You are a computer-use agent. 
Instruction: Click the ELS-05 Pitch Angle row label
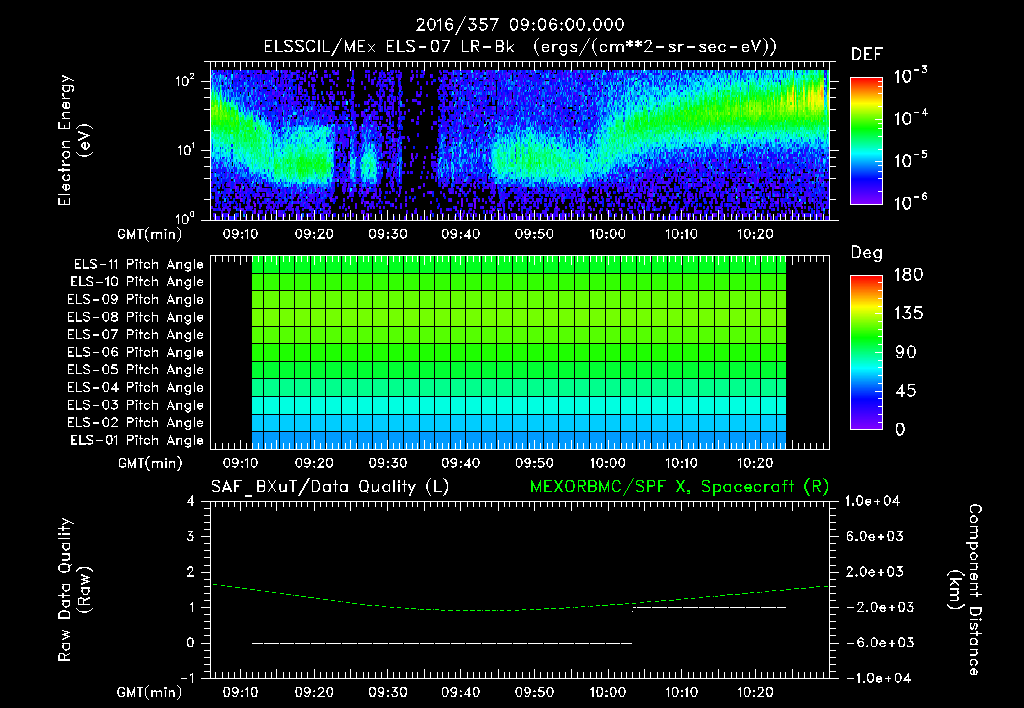tap(136, 370)
